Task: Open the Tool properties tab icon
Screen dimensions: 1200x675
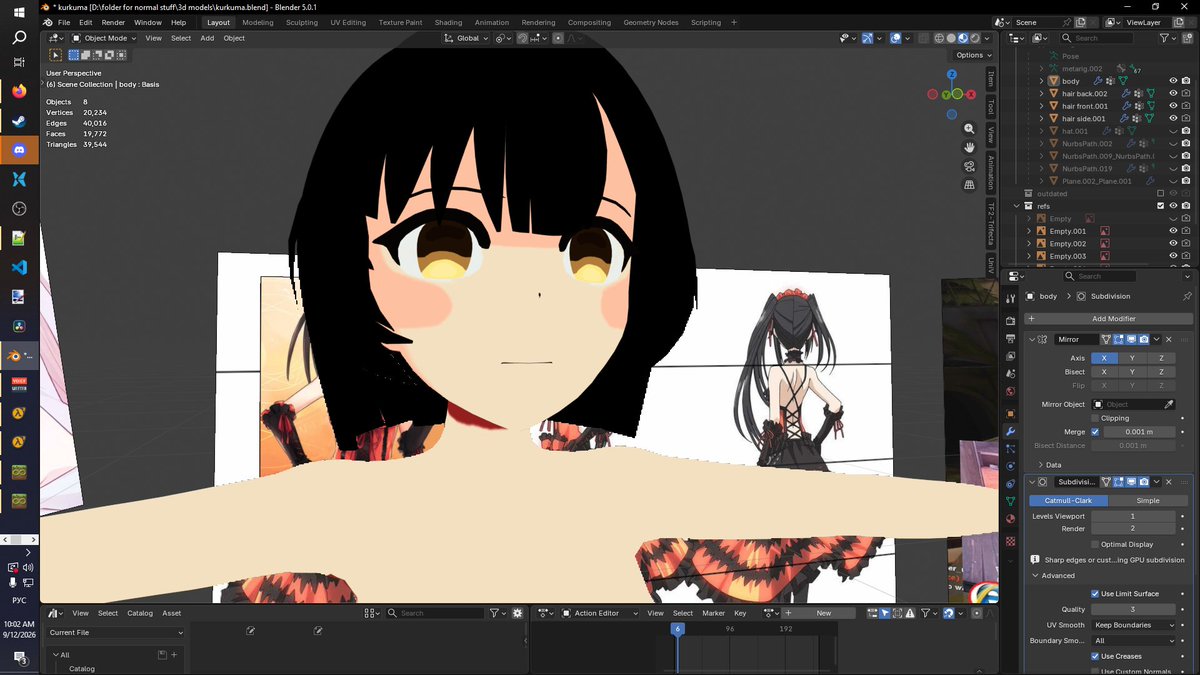Action: coord(1010,297)
